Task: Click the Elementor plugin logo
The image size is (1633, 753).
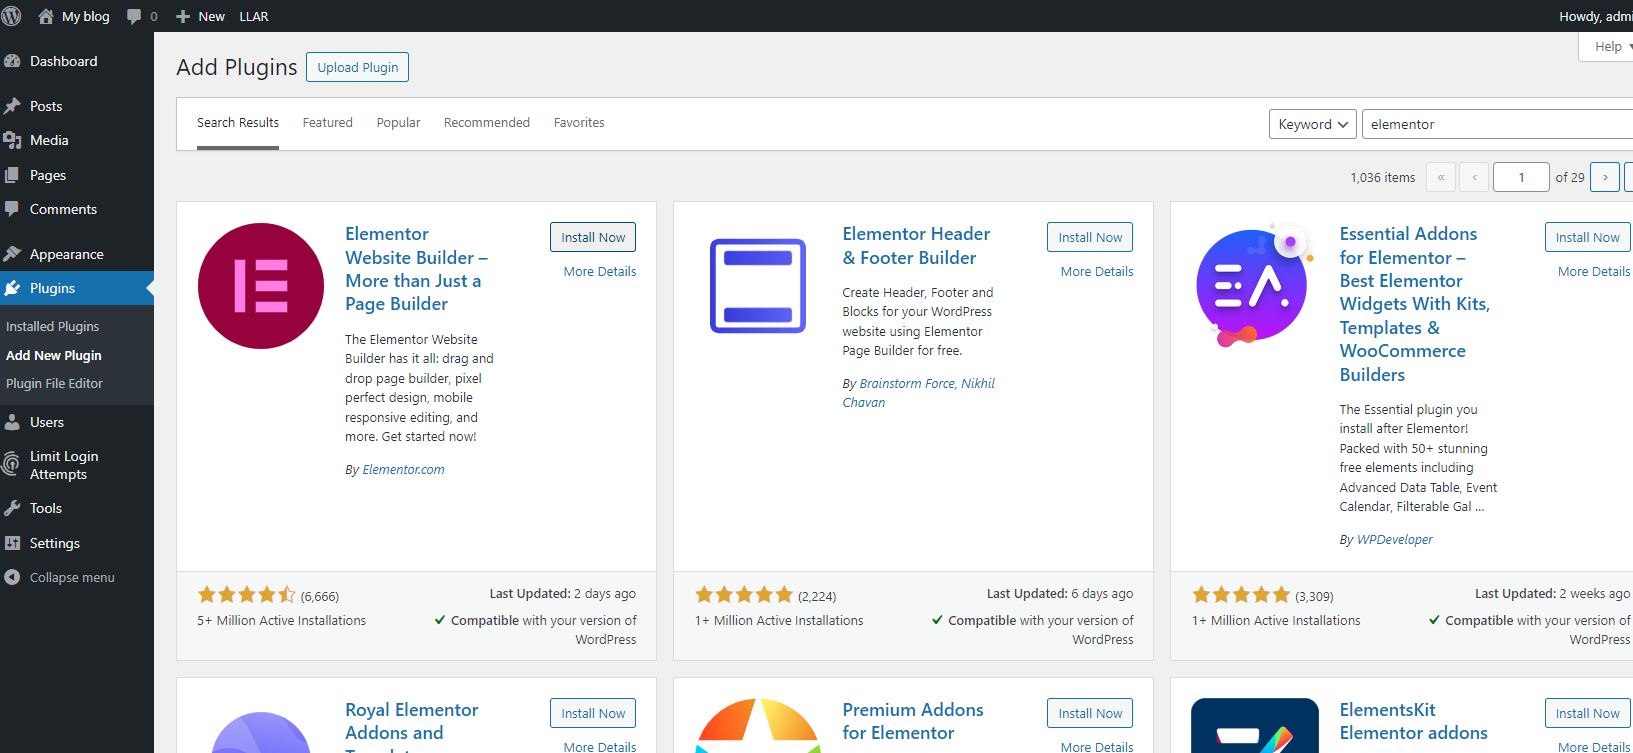Action: pos(261,286)
